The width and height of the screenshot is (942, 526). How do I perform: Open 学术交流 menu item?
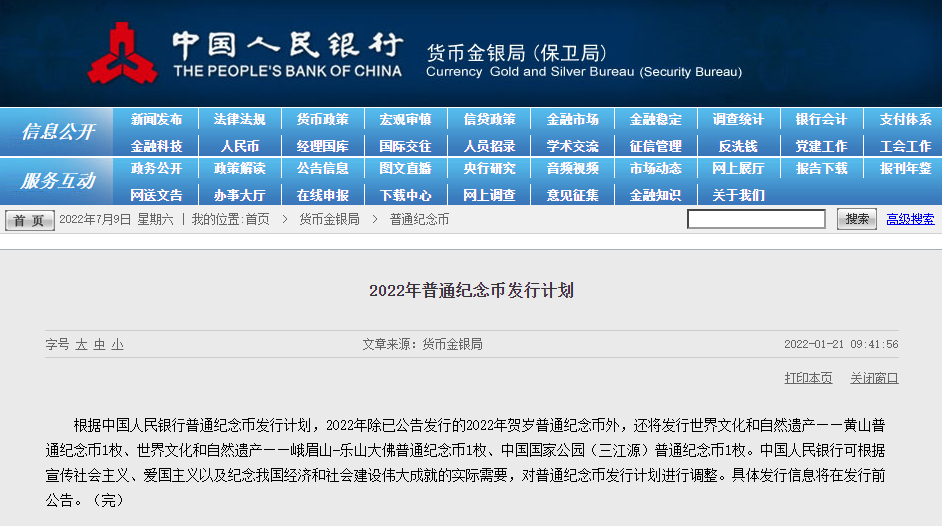(x=573, y=146)
